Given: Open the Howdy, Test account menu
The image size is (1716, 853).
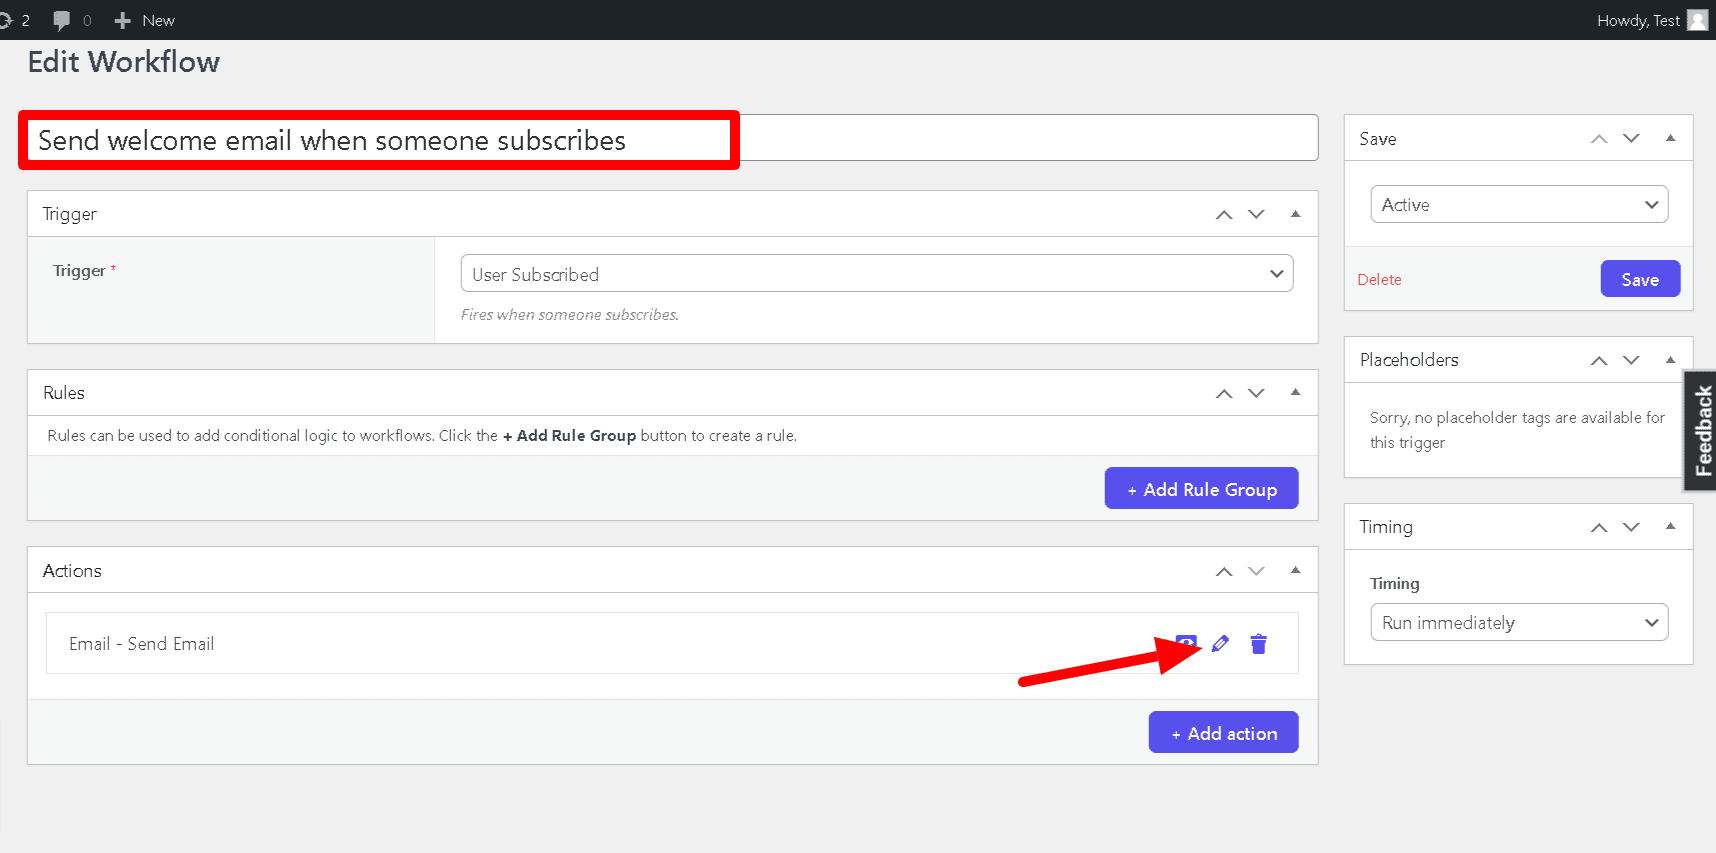Looking at the screenshot, I should [x=1651, y=20].
